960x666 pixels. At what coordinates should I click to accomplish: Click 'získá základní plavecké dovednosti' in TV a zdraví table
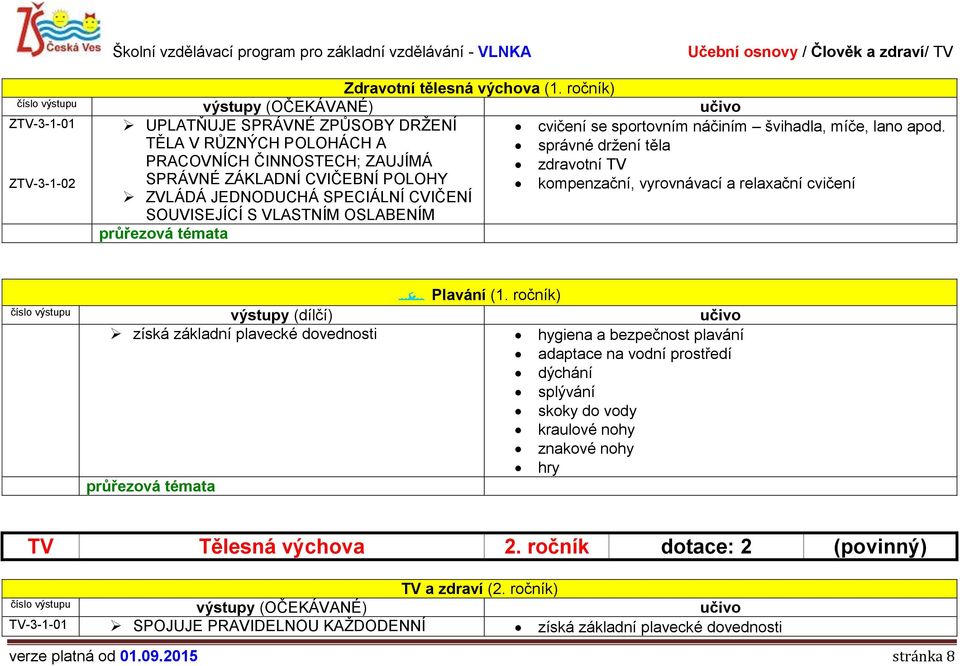(660, 627)
